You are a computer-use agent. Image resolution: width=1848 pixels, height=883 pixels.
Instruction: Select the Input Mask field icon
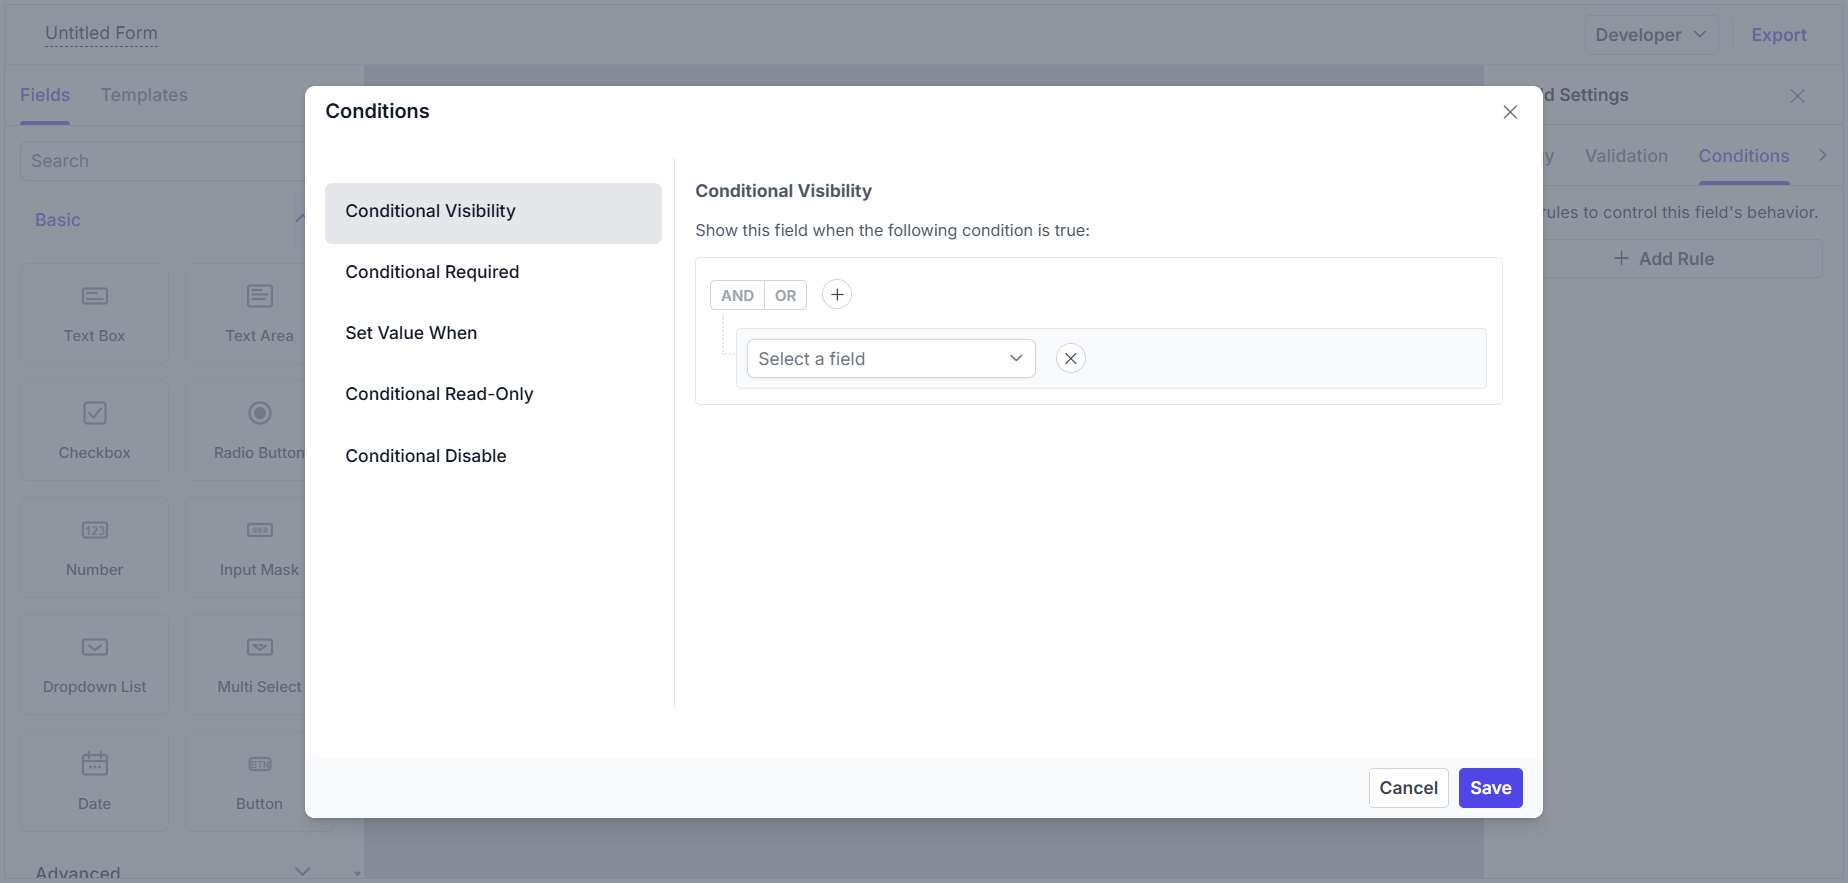(259, 530)
